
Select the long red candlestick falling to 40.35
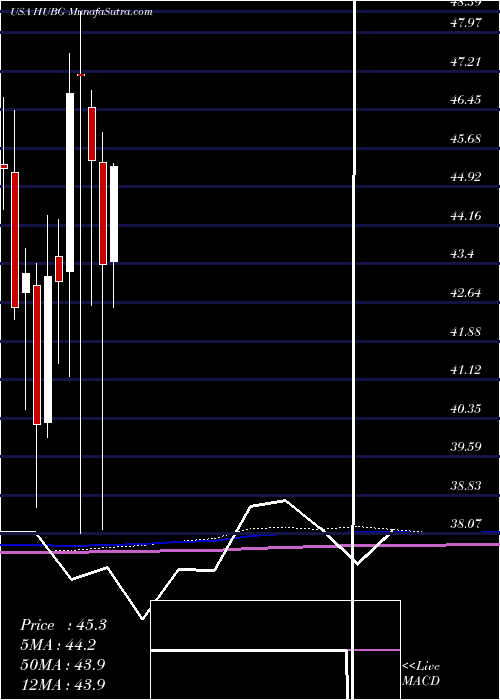(37, 355)
